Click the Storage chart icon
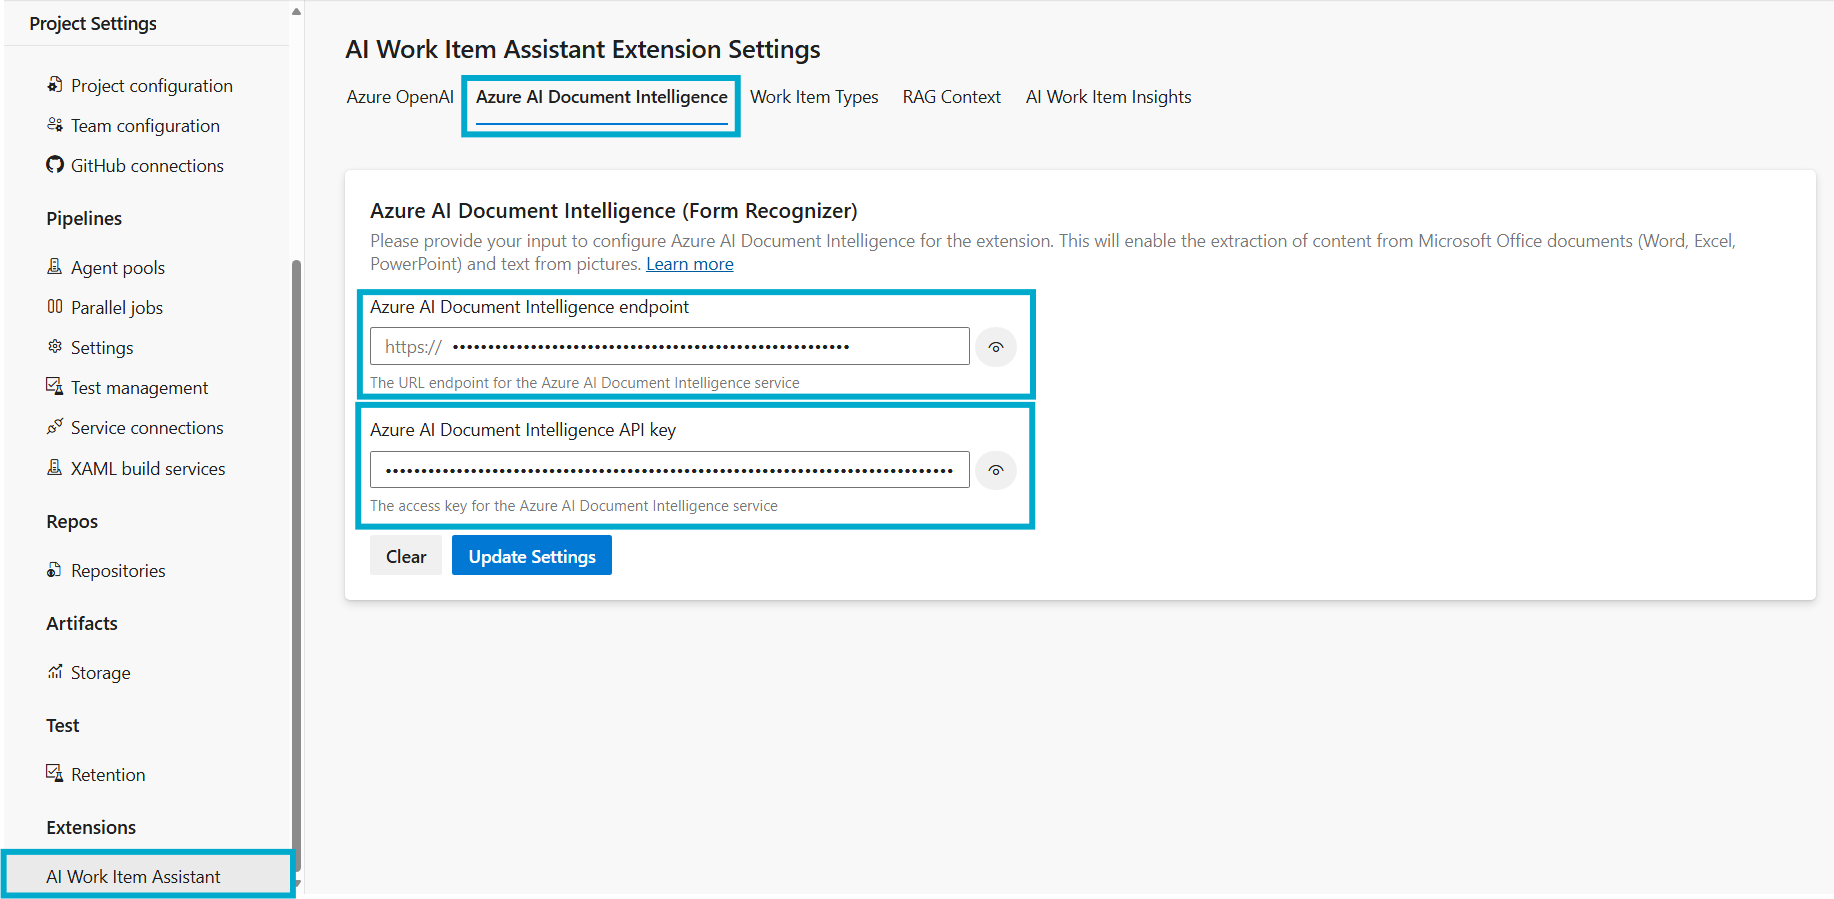1834x899 pixels. pos(55,672)
